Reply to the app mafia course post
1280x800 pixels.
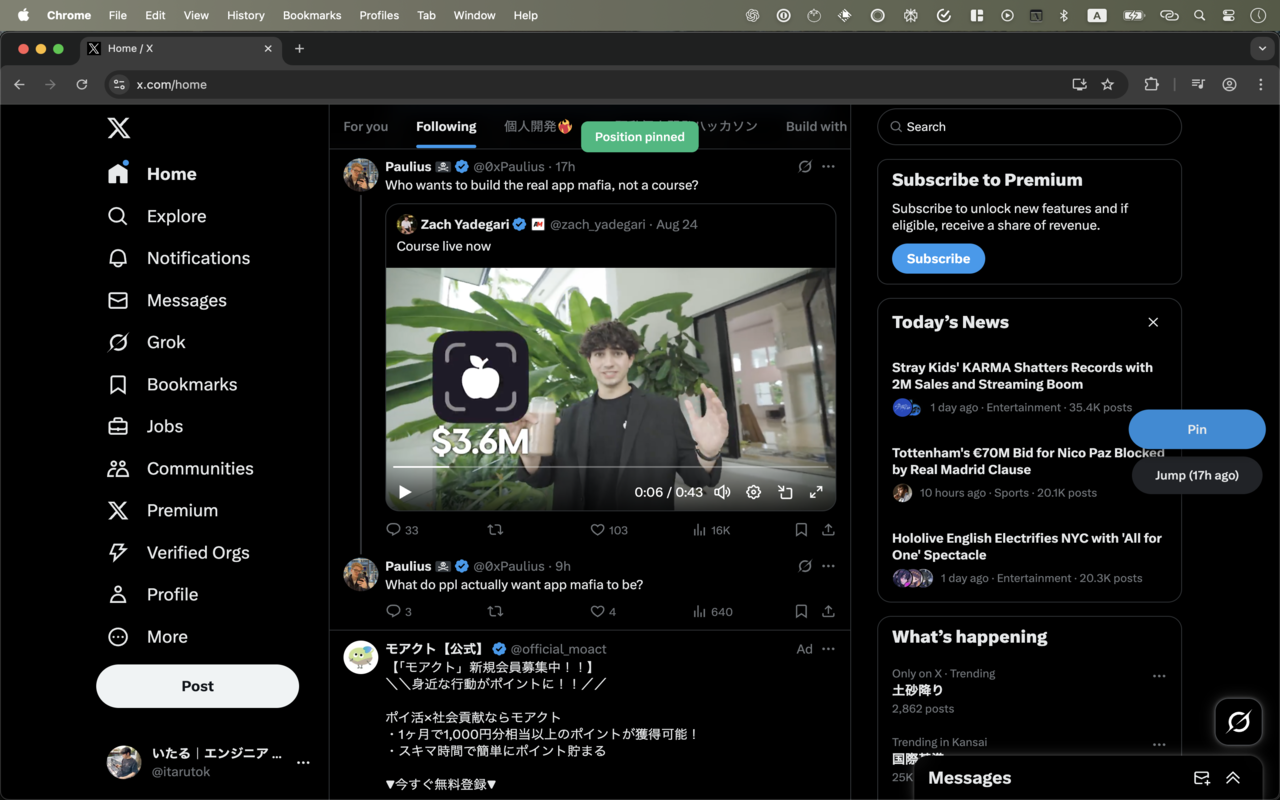pos(394,530)
